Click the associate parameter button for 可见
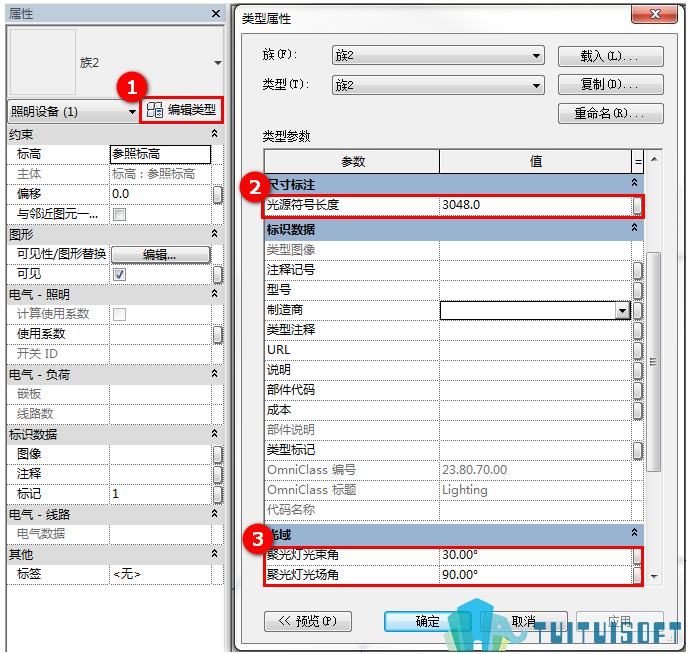688x654 pixels. tap(218, 275)
